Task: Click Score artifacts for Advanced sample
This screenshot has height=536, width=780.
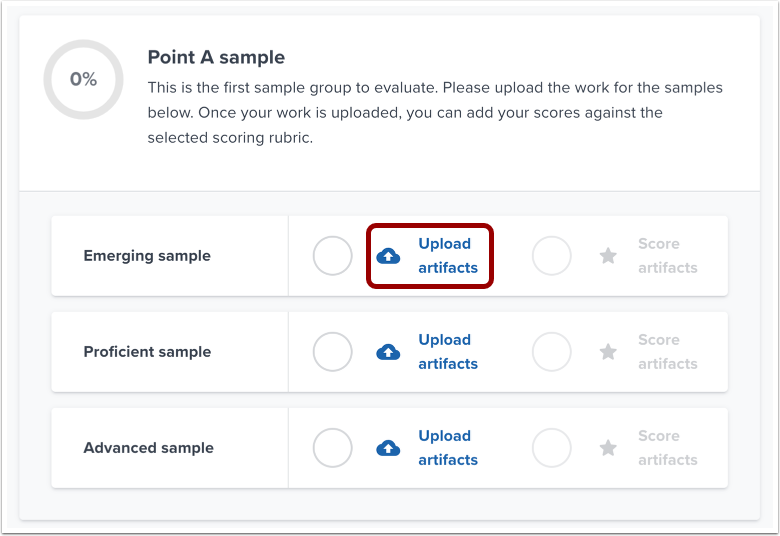Action: coord(667,448)
